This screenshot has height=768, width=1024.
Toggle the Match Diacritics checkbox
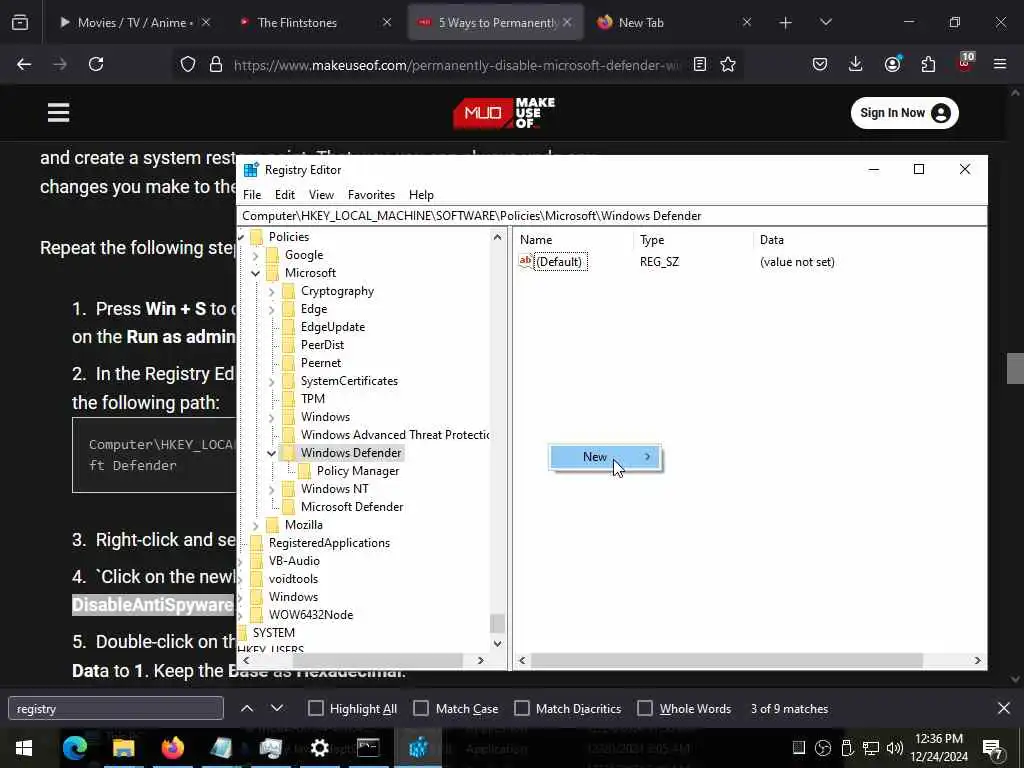(x=522, y=709)
